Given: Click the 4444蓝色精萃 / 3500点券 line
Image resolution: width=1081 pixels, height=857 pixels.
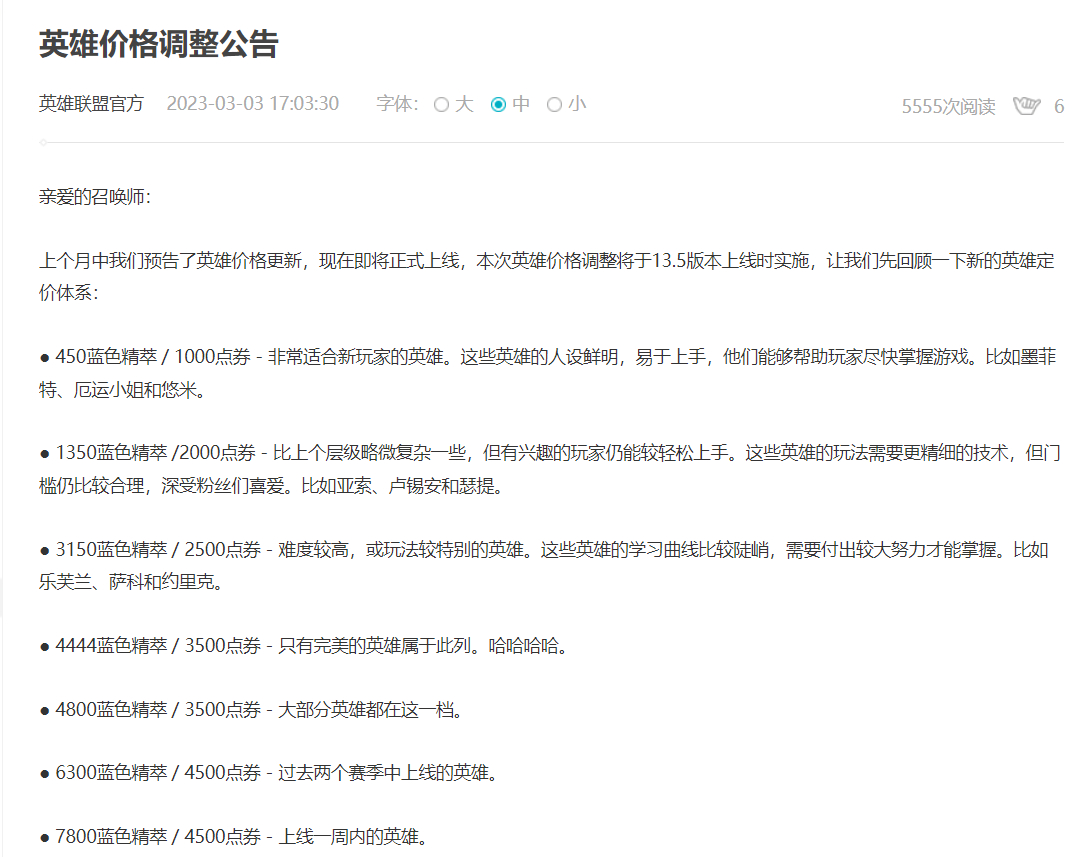Looking at the screenshot, I should click(304, 645).
